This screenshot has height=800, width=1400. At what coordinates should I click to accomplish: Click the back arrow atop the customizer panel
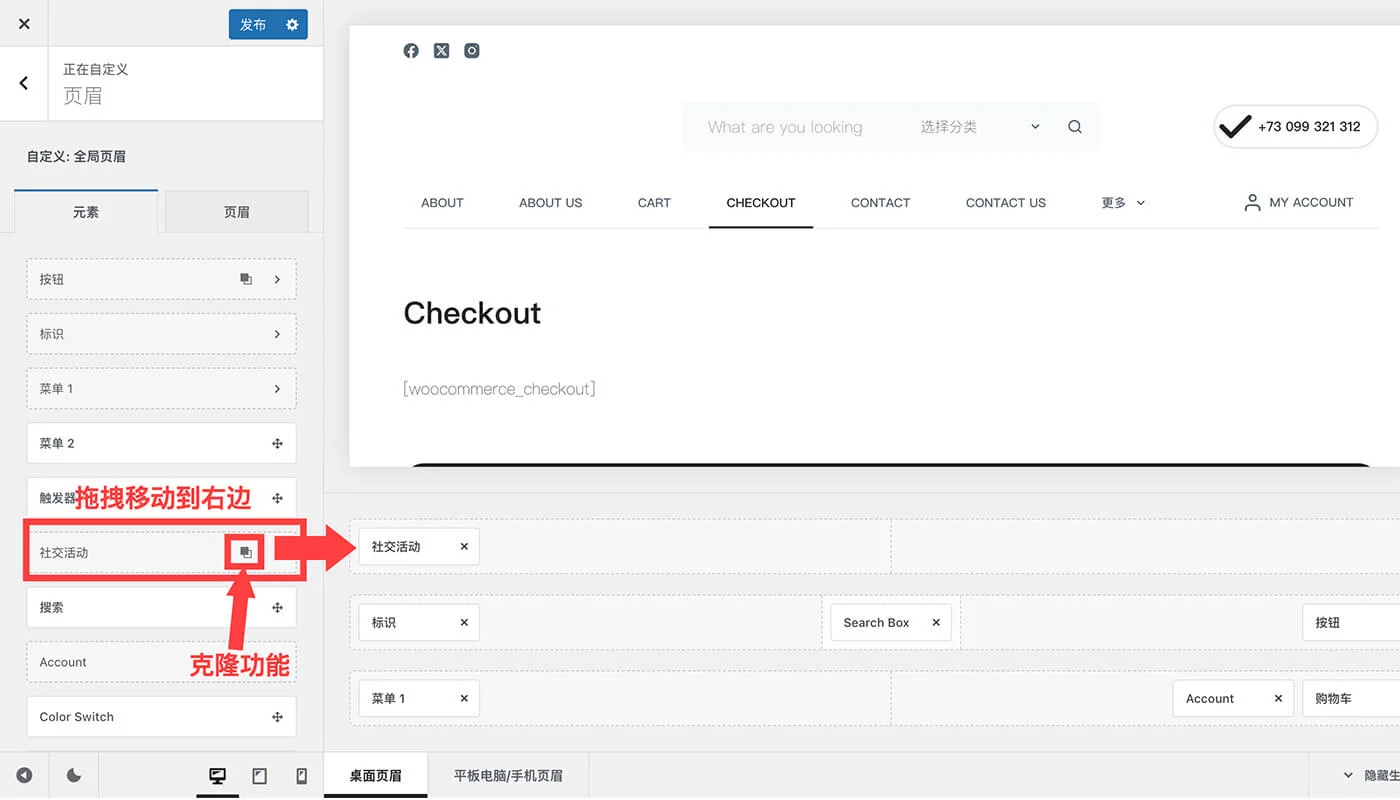22,83
